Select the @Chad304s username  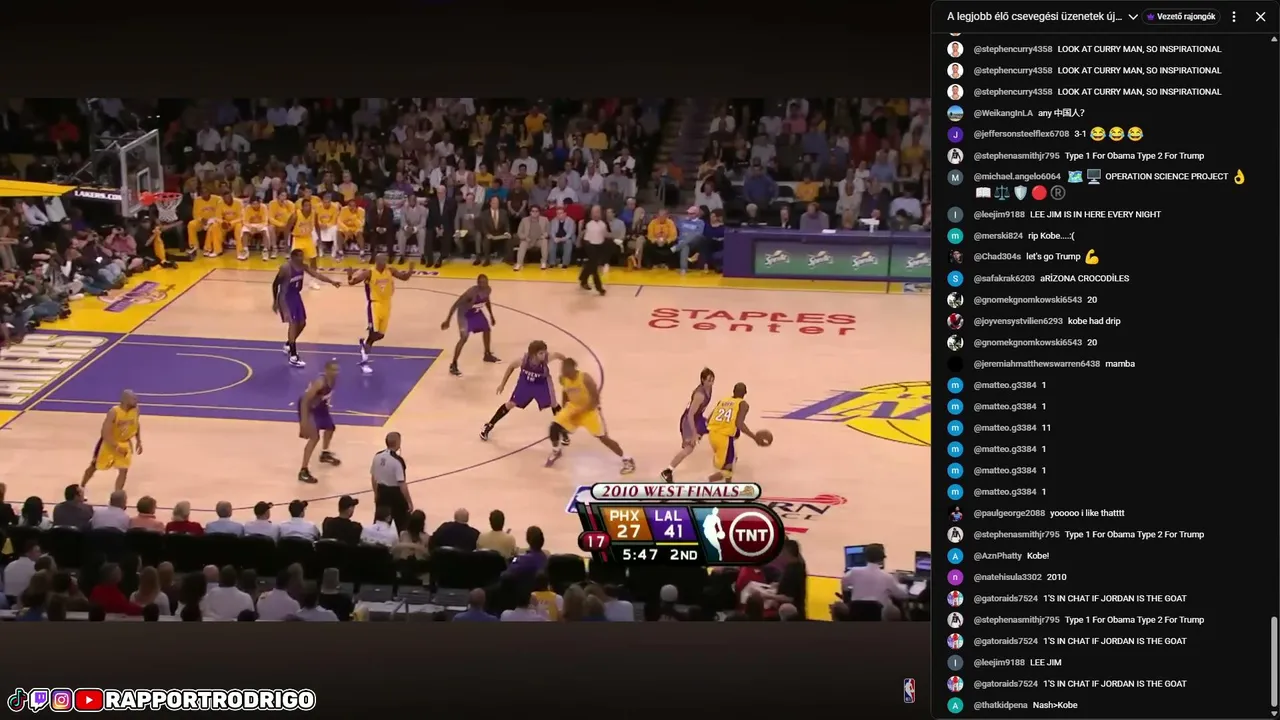coord(997,257)
